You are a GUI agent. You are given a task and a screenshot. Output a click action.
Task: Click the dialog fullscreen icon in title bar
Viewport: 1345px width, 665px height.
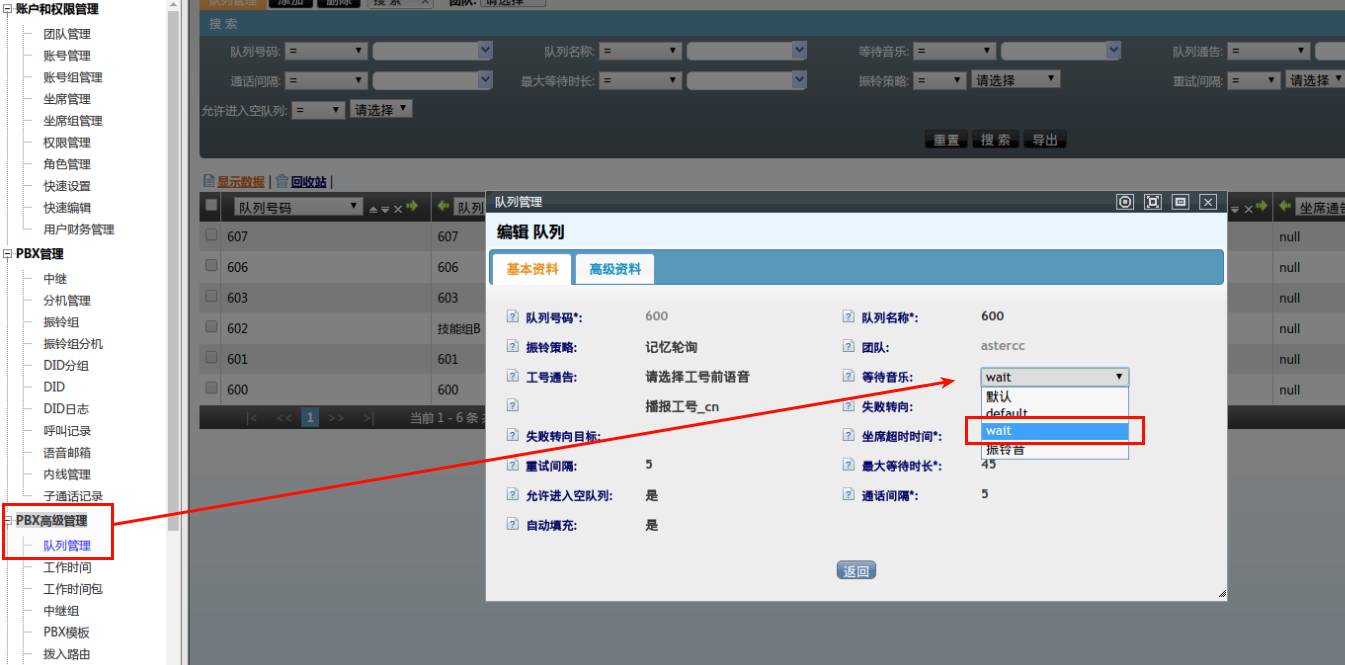(x=1152, y=202)
